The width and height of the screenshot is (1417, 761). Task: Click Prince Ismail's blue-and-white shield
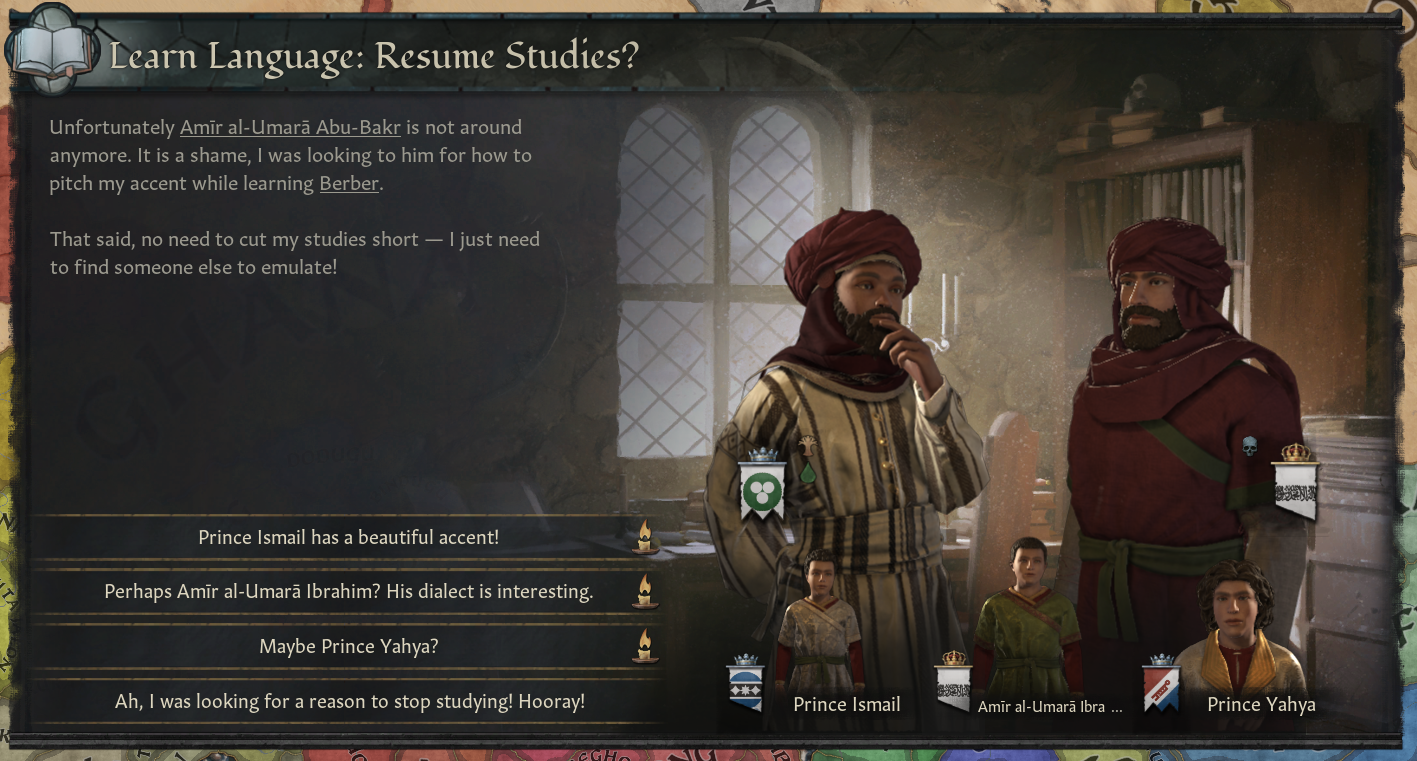(746, 684)
